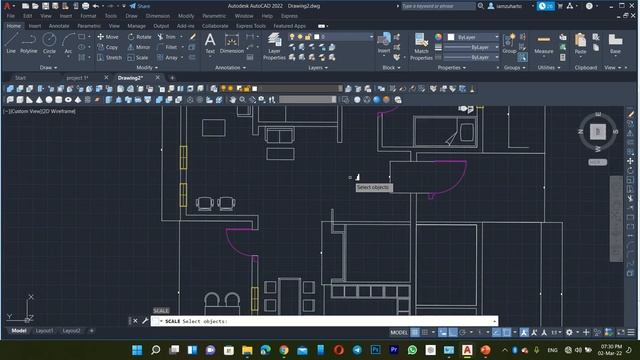
Task: Click the Undo arrow in quick access
Action: (96, 6)
